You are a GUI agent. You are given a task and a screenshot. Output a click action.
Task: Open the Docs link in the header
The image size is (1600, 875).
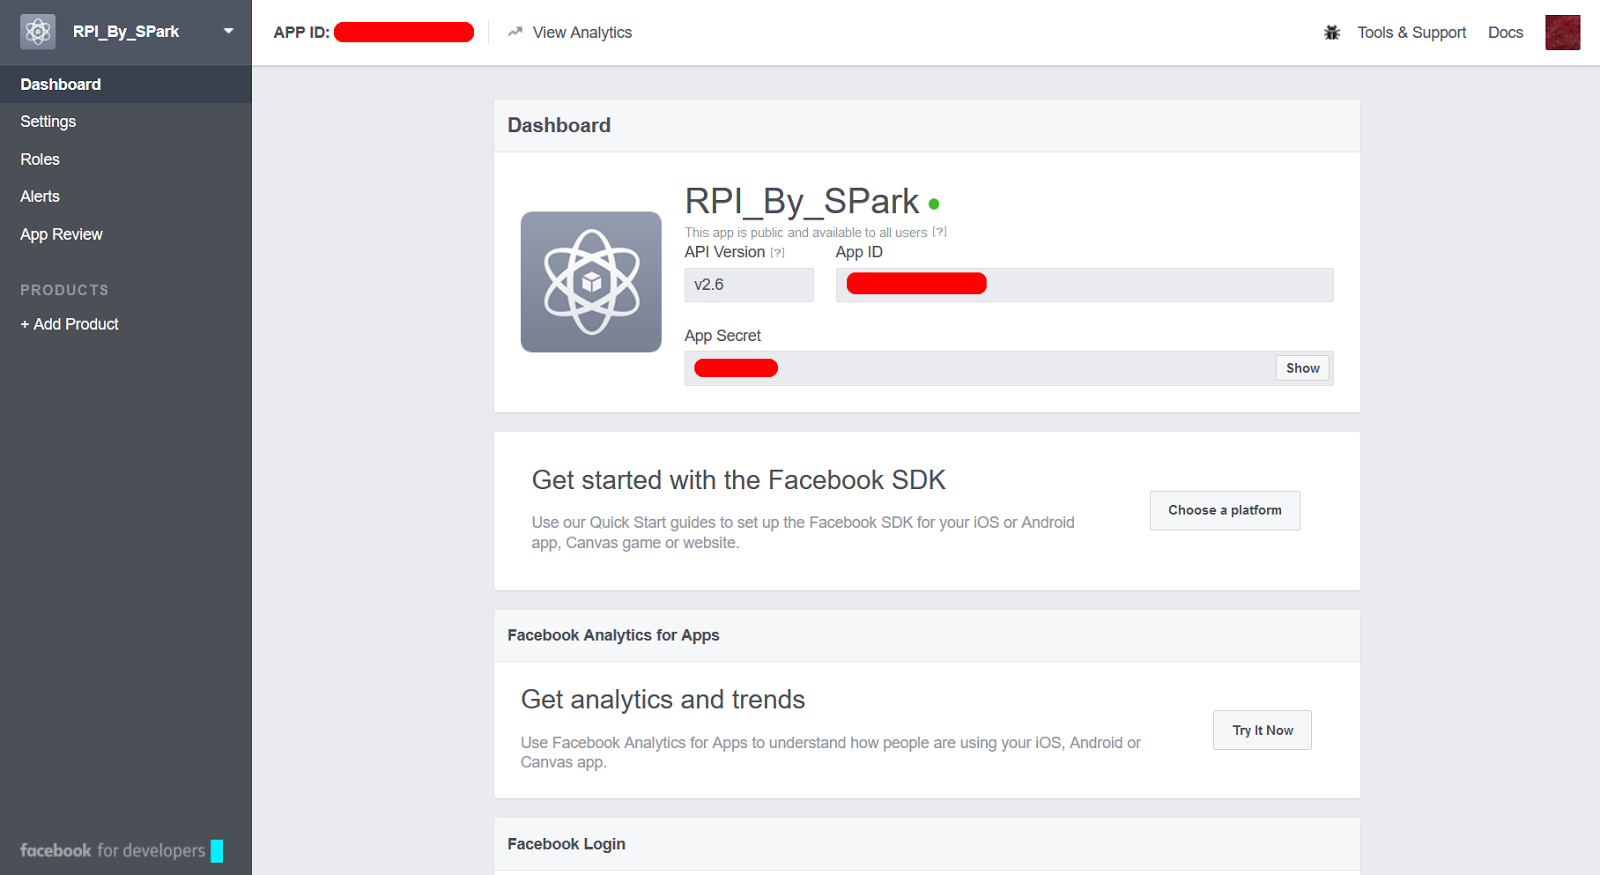1505,32
